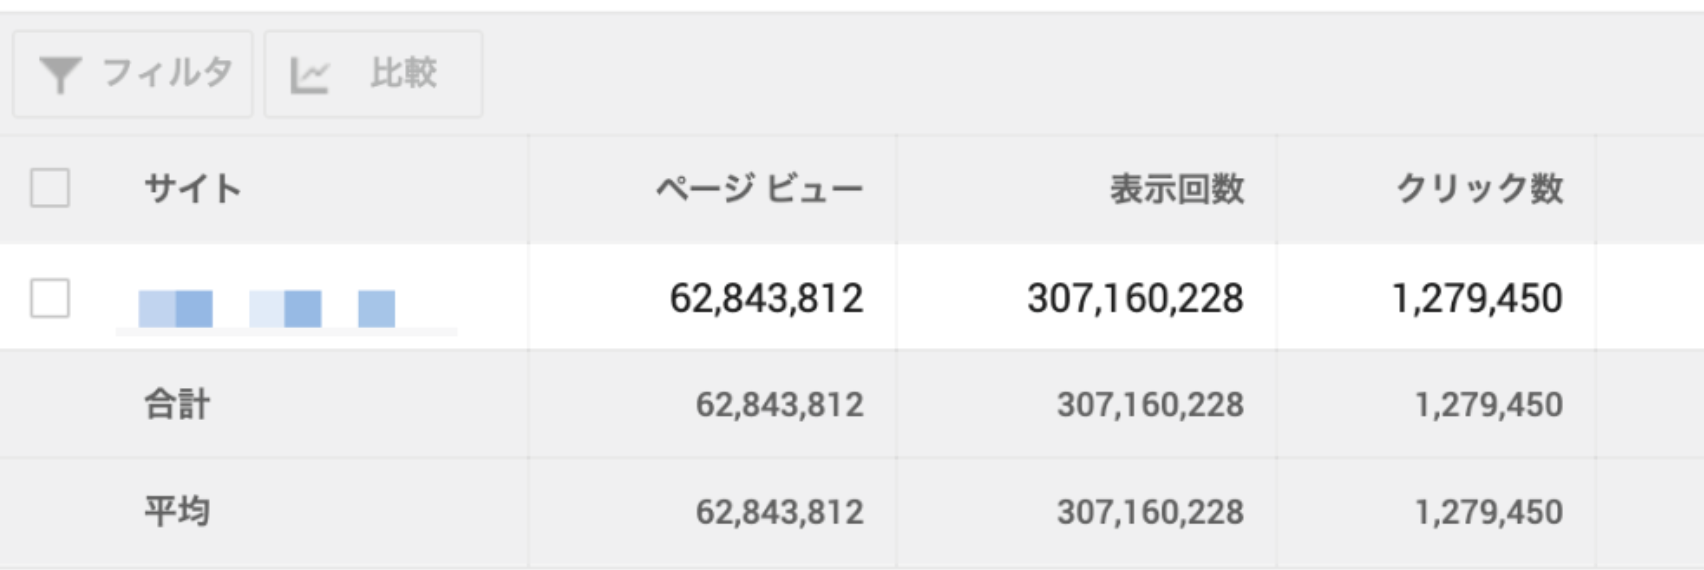Click the 合計 row impressions total
Image resolution: width=1704 pixels, height=570 pixels.
[x=1150, y=404]
